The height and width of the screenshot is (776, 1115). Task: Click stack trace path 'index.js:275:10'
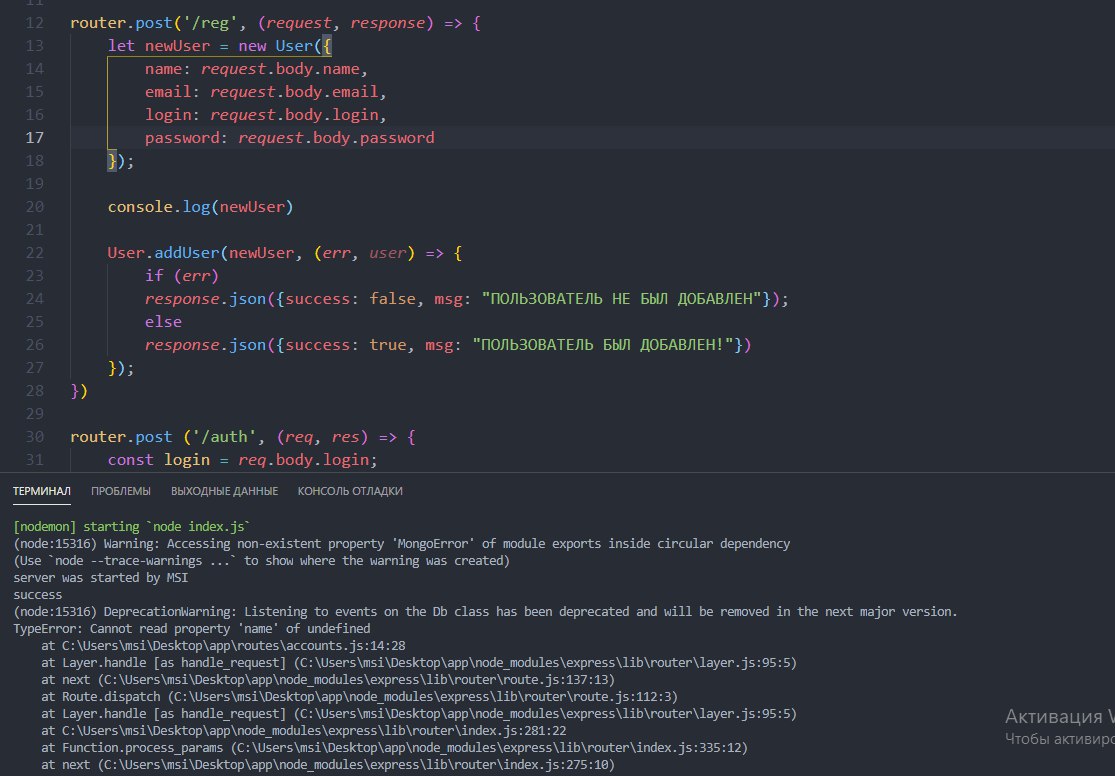(x=356, y=765)
